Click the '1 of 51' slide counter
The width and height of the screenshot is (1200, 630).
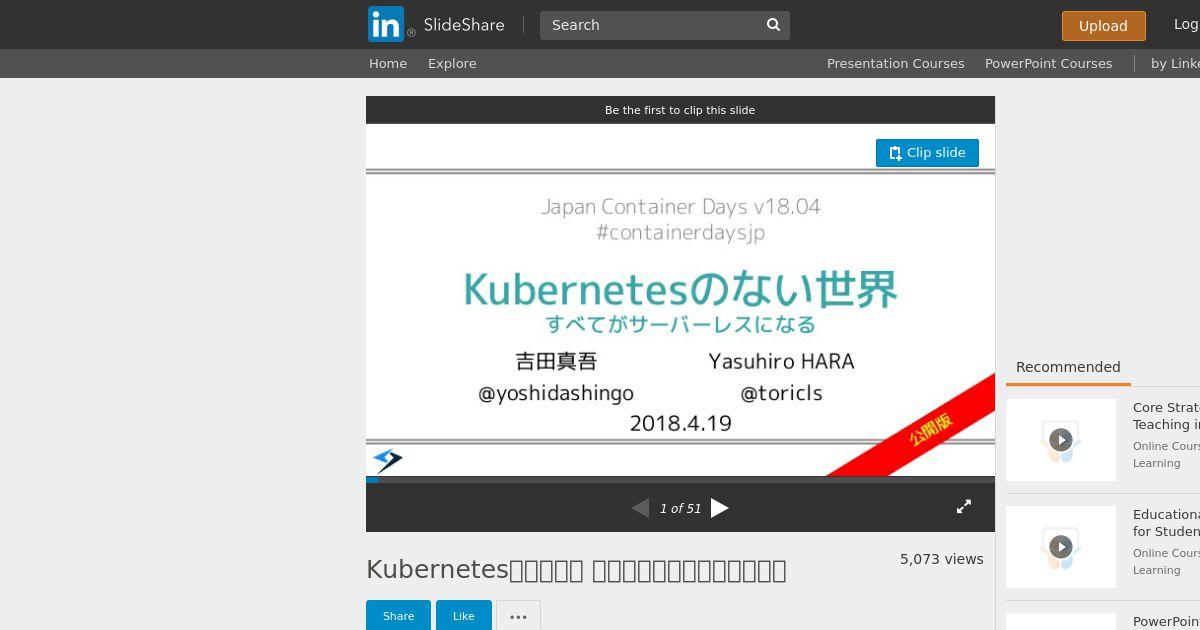[680, 509]
